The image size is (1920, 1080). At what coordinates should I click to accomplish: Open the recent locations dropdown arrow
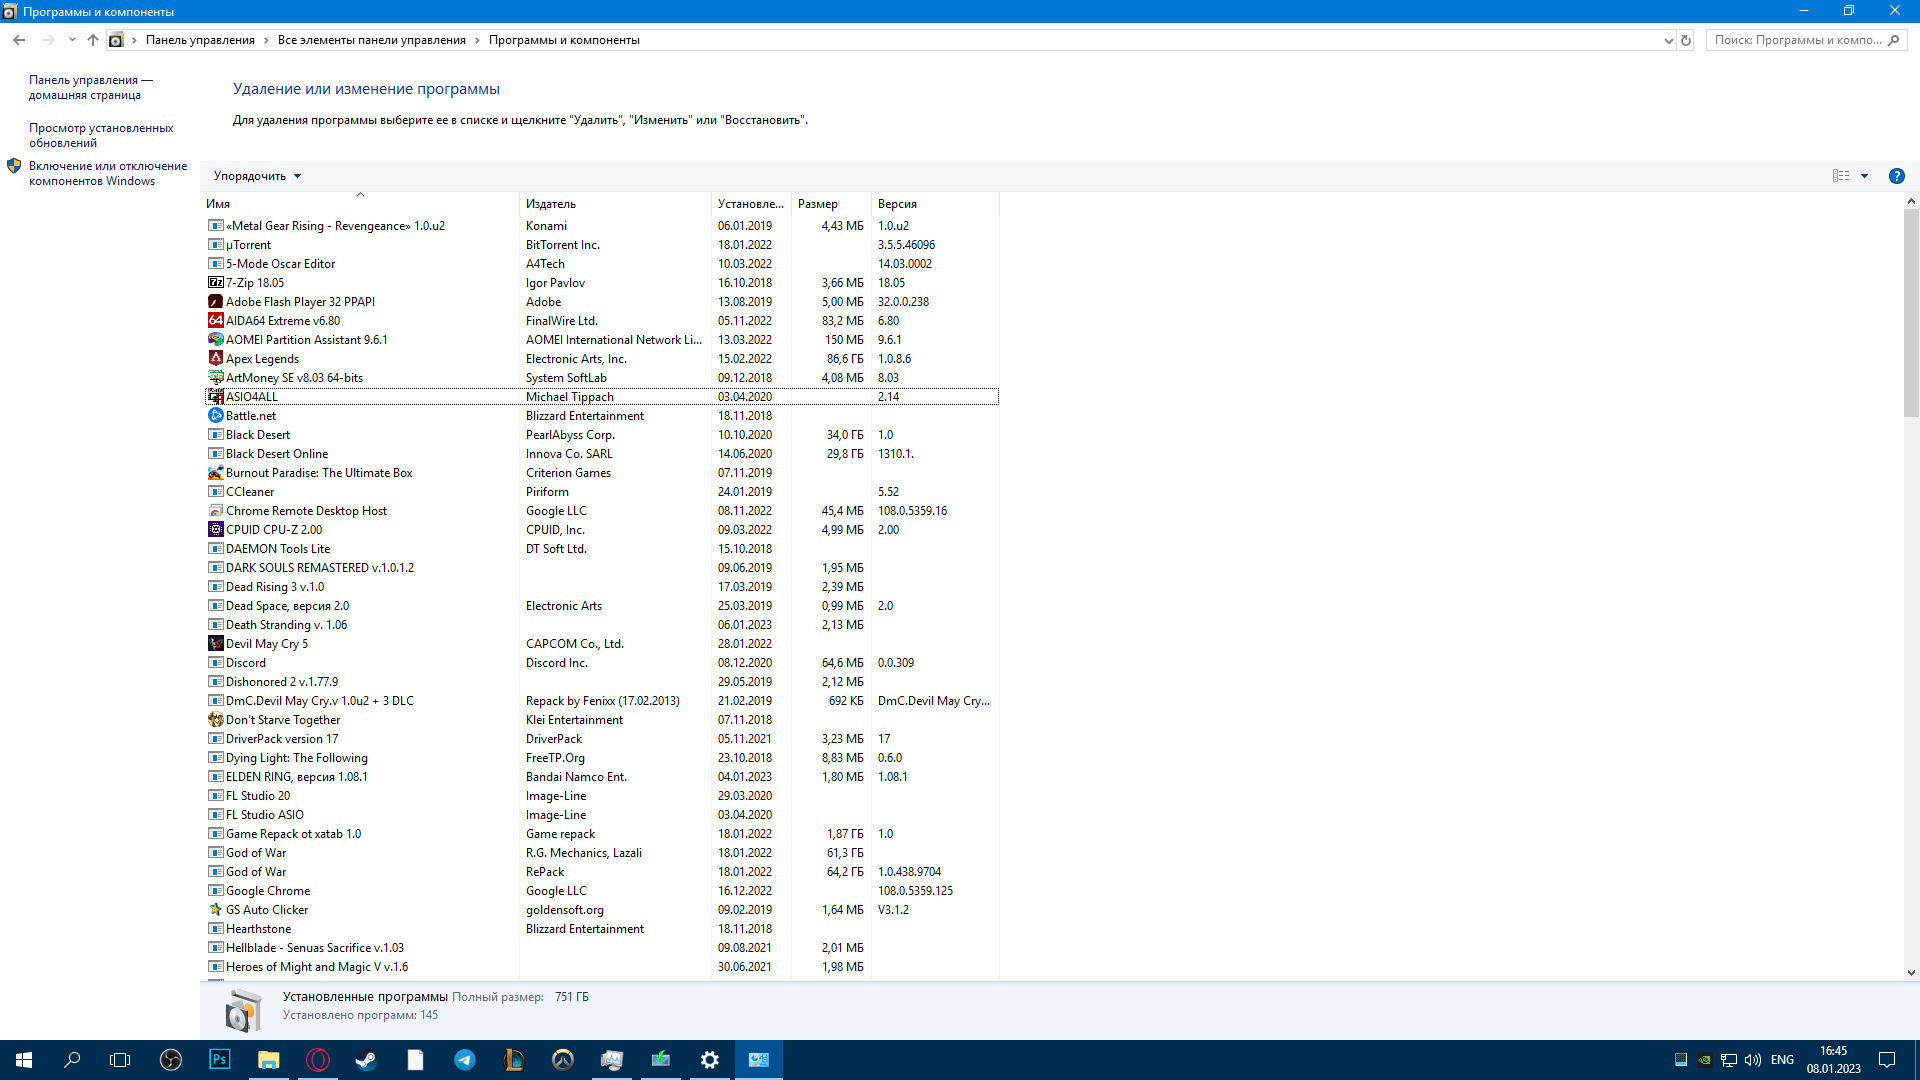point(72,40)
